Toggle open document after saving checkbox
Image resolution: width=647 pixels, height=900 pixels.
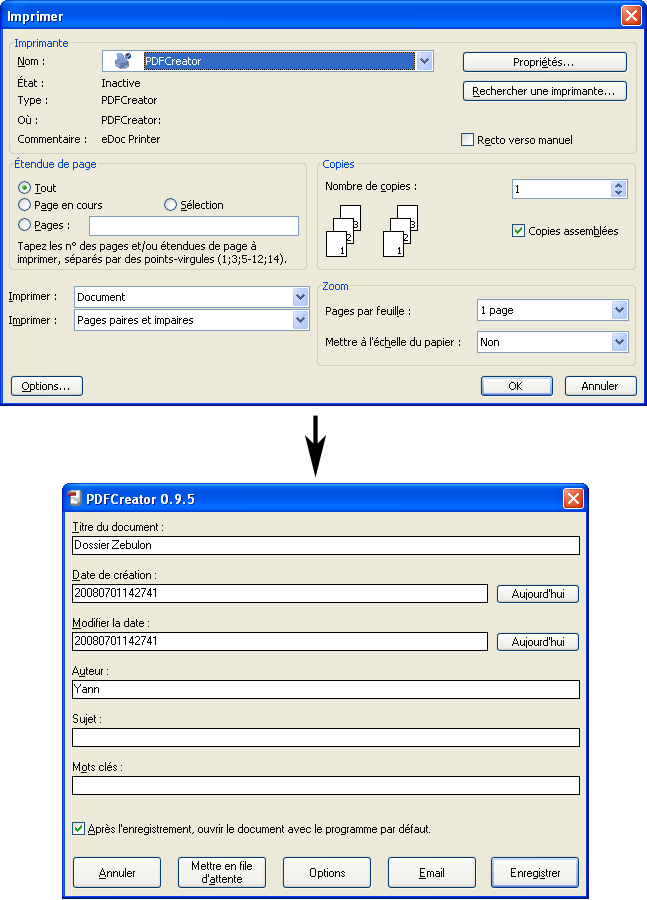(79, 828)
